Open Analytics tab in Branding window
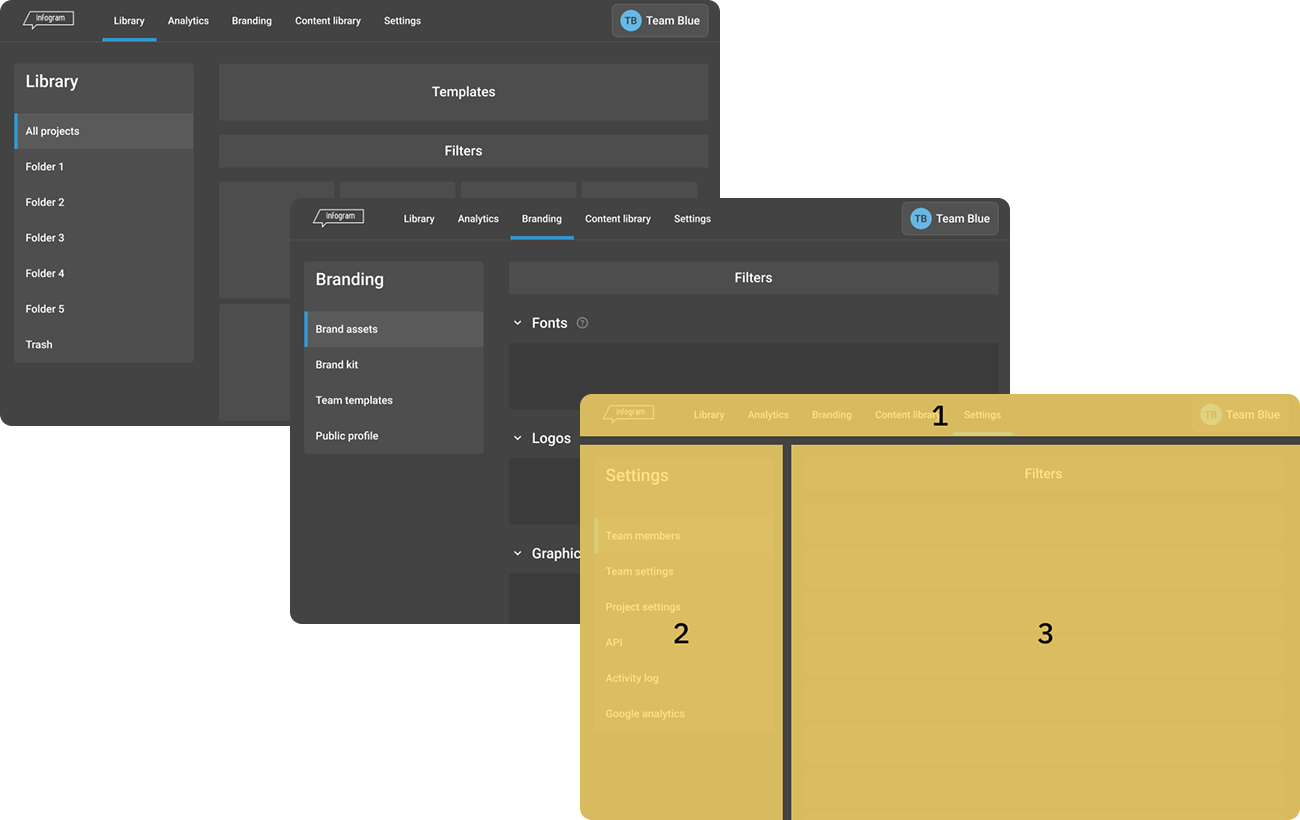Screen dimensions: 1300x820 point(478,219)
